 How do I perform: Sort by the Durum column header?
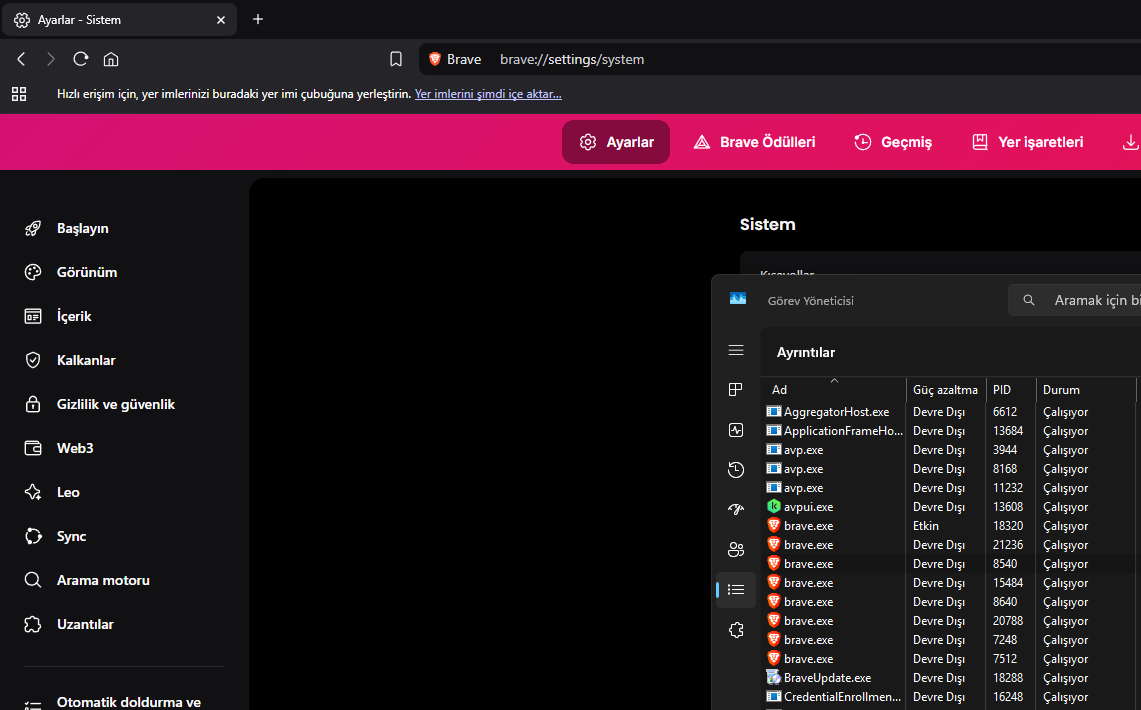point(1086,389)
